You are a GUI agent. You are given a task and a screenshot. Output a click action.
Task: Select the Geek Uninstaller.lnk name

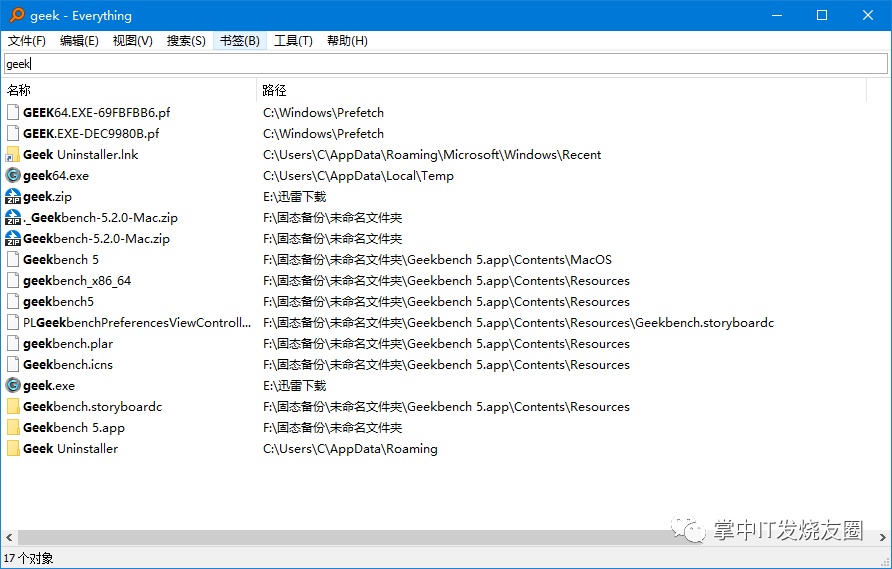click(x=80, y=155)
